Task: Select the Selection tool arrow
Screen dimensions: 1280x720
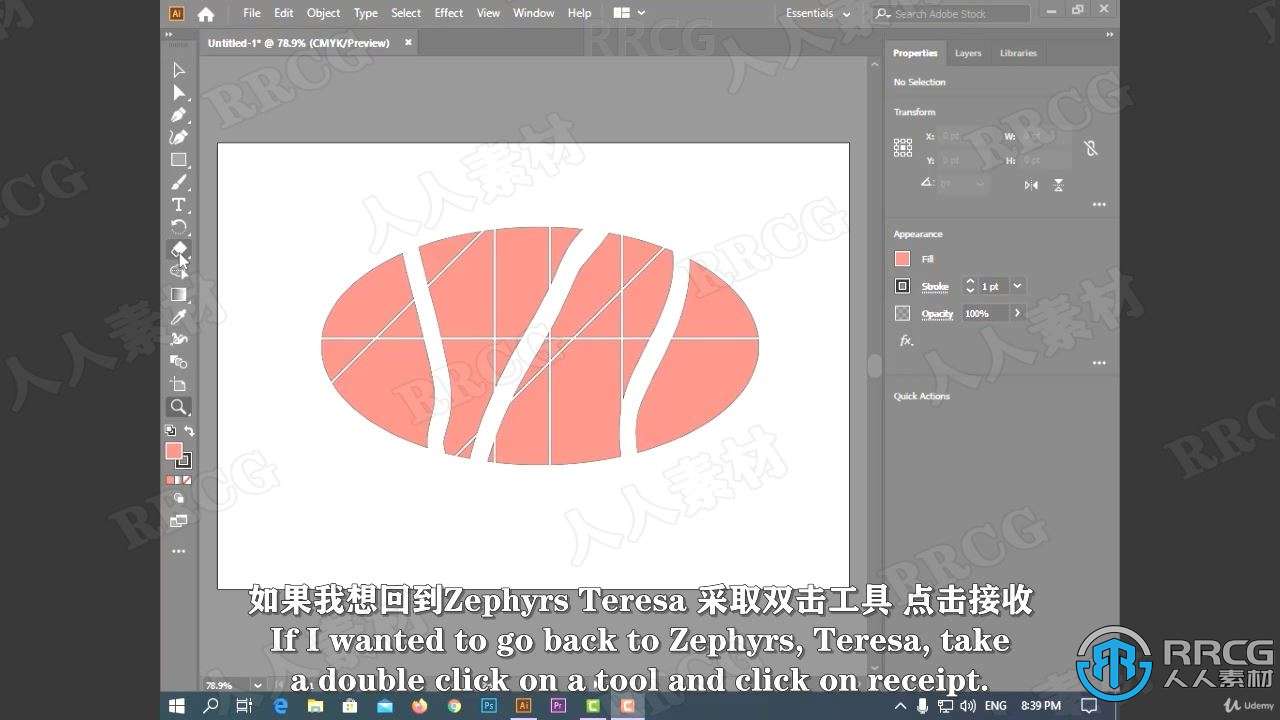Action: click(178, 70)
